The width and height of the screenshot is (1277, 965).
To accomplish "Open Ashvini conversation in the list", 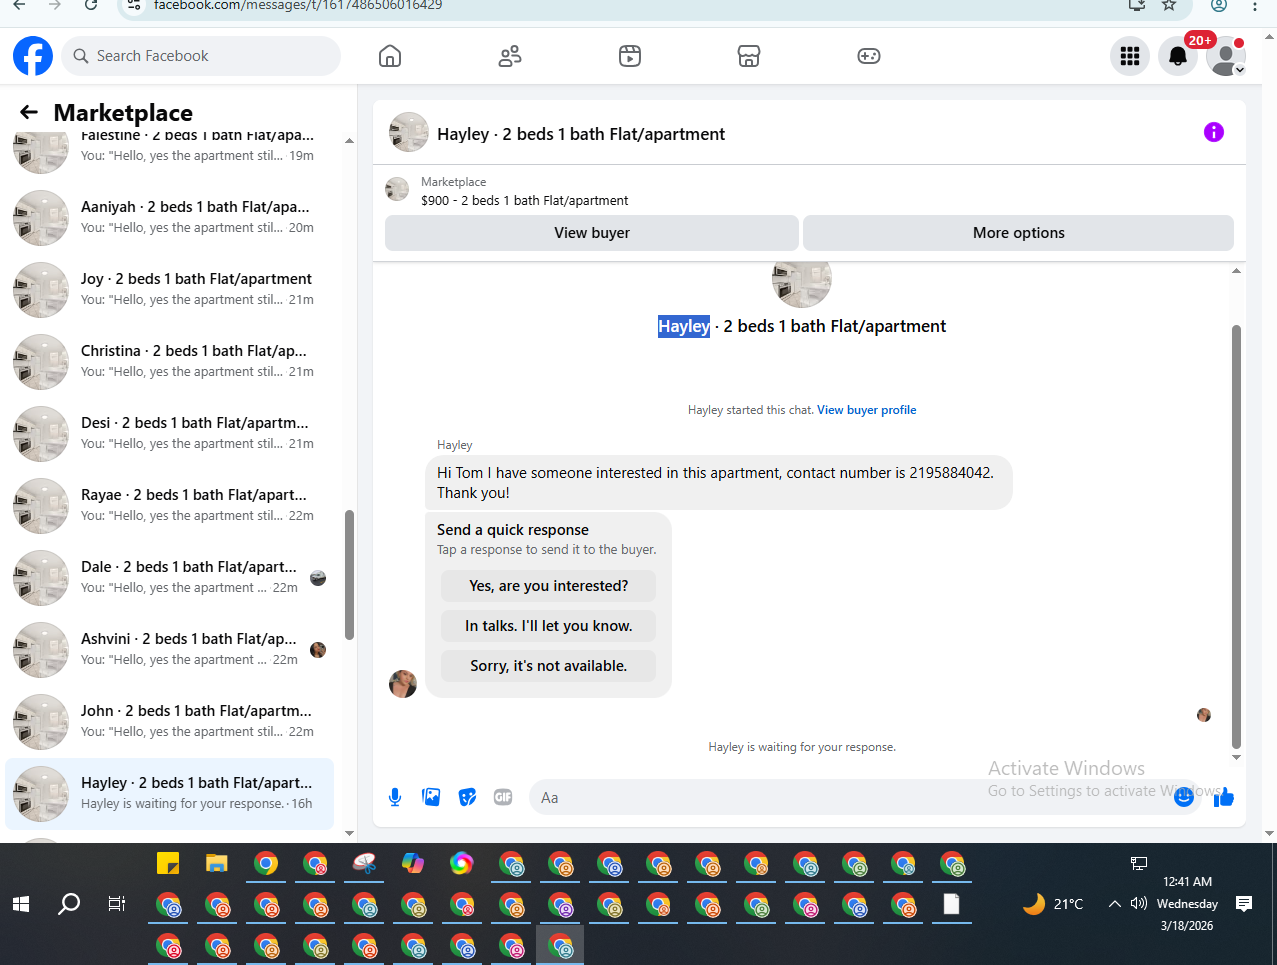I will (170, 649).
